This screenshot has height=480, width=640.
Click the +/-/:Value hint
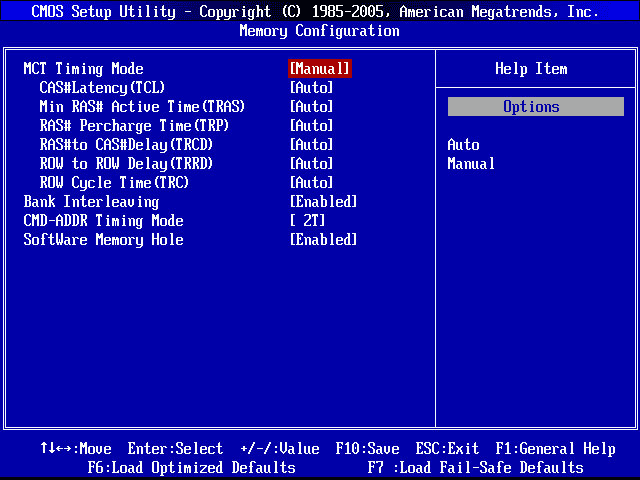(x=280, y=449)
